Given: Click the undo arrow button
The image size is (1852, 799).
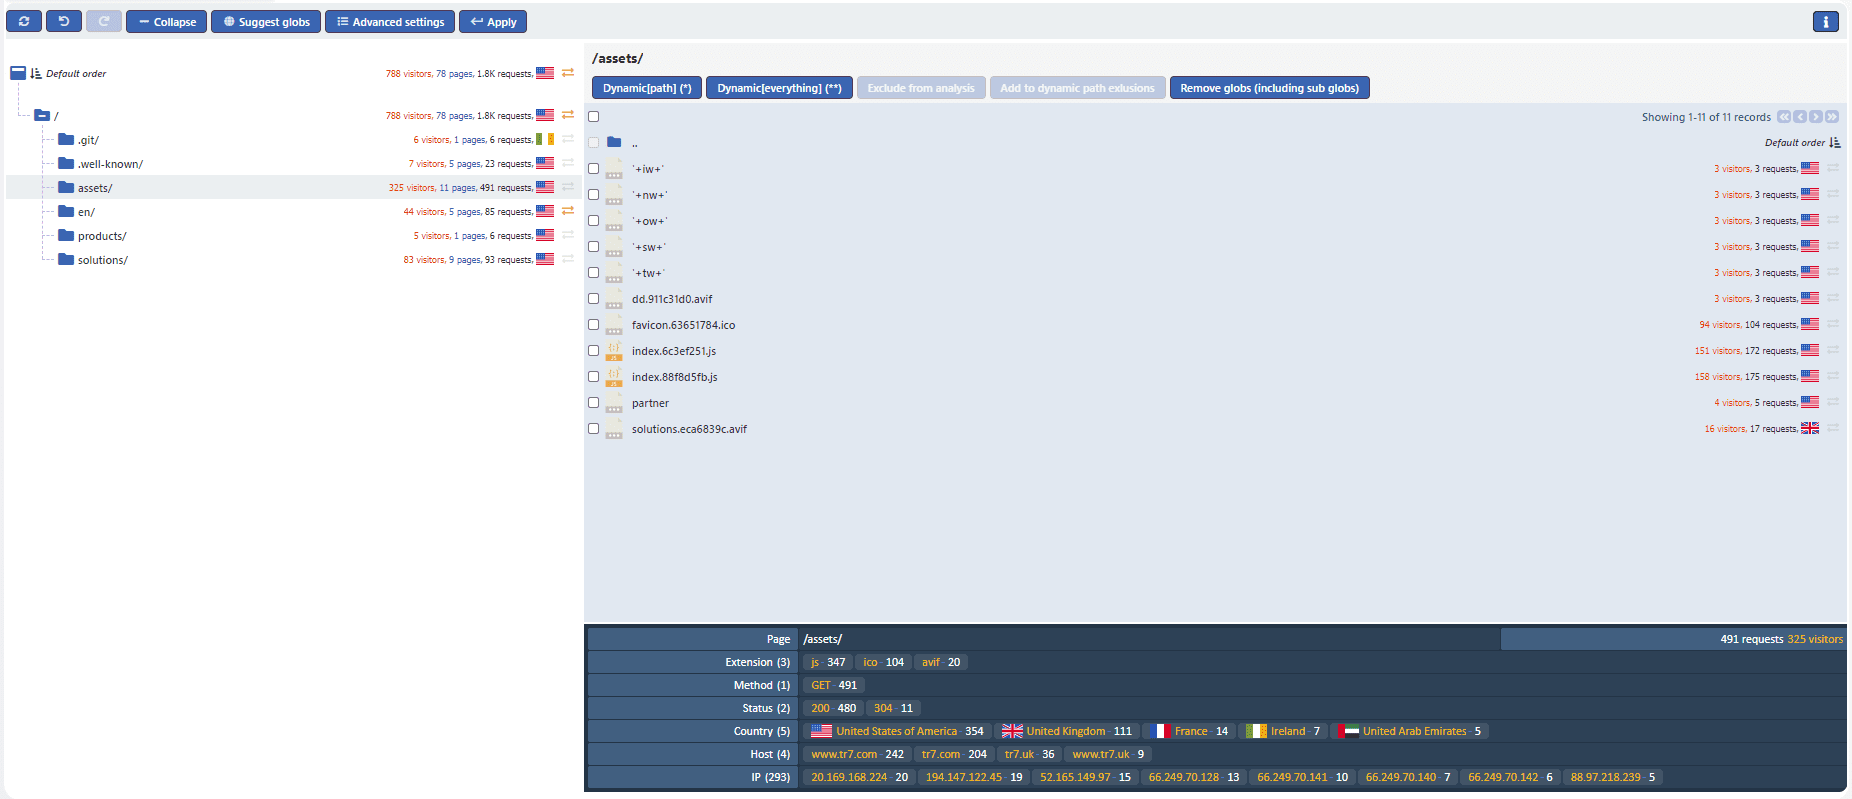Looking at the screenshot, I should coord(64,21).
